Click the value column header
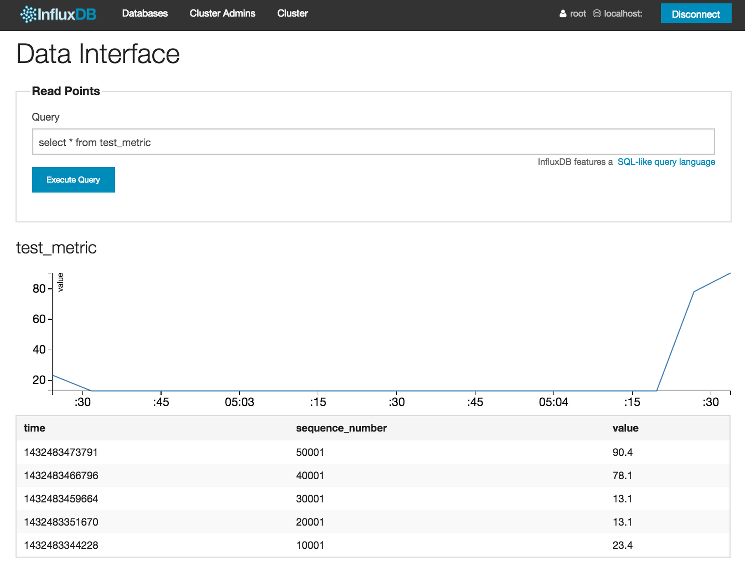The width and height of the screenshot is (745, 571). tap(625, 428)
